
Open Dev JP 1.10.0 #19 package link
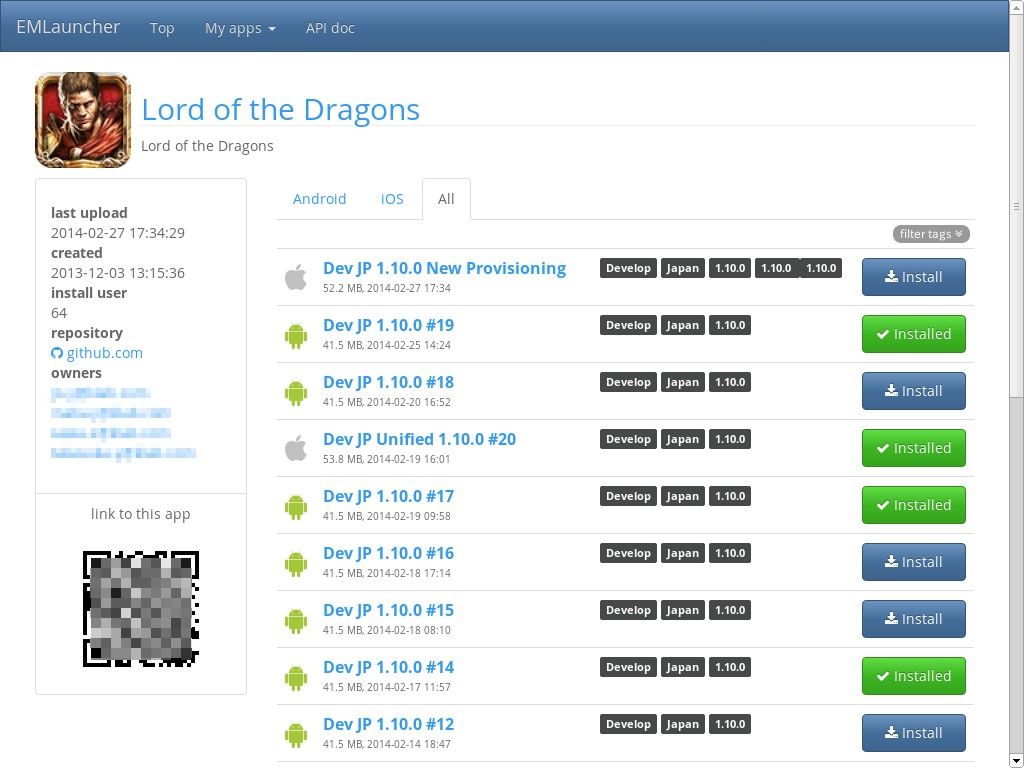pos(389,325)
